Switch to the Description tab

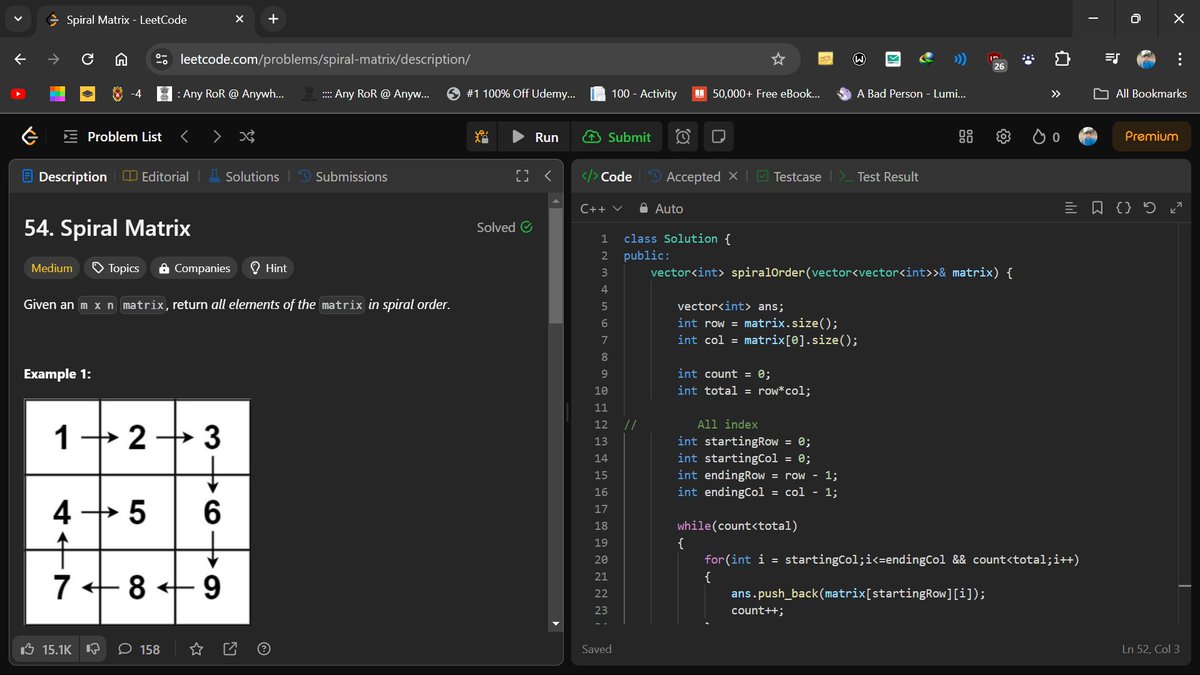click(x=64, y=176)
